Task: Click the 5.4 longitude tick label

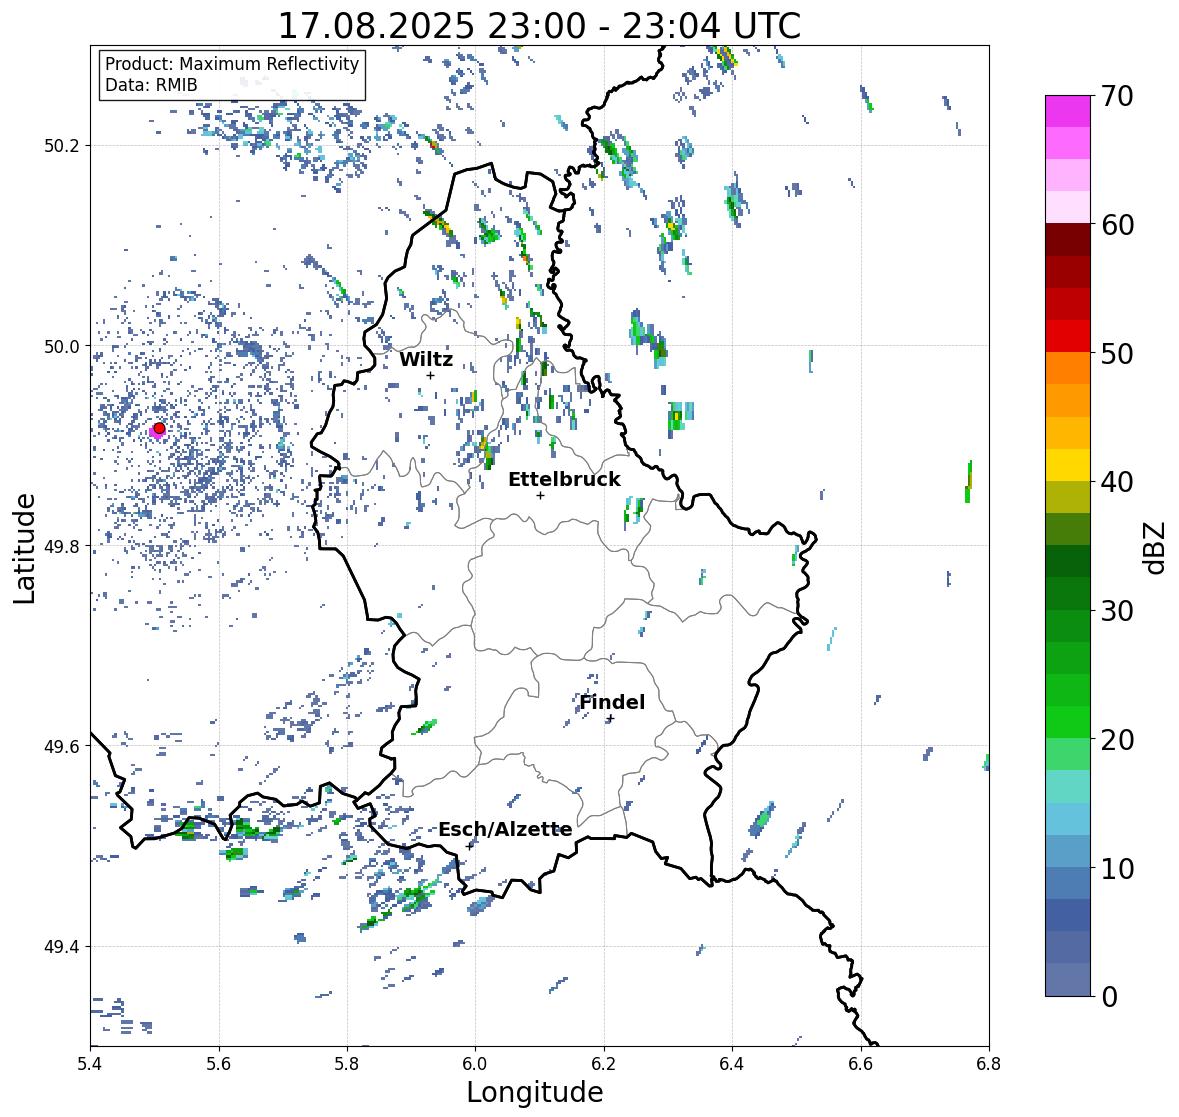Action: click(x=90, y=1063)
